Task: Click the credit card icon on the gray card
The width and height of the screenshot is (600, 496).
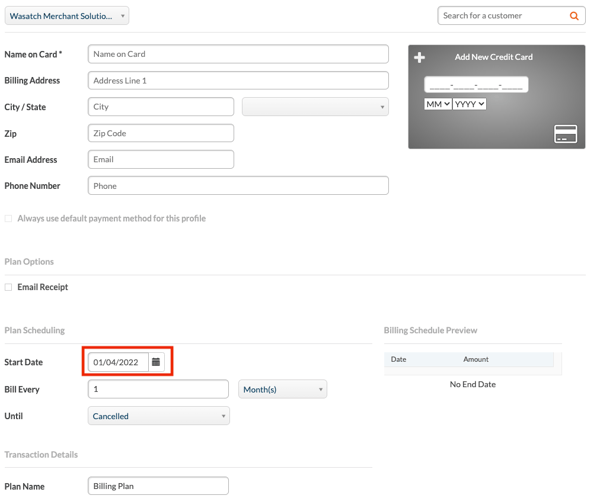Action: tap(566, 134)
